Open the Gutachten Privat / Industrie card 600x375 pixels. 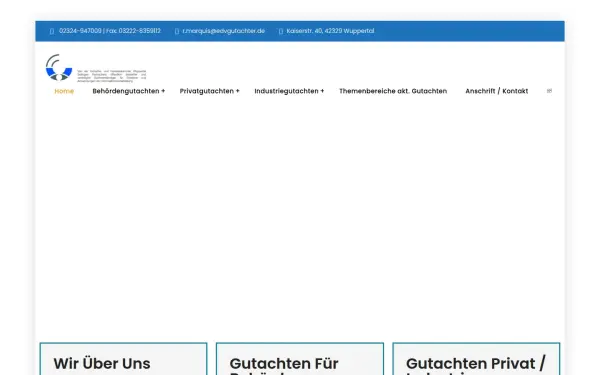point(476,359)
